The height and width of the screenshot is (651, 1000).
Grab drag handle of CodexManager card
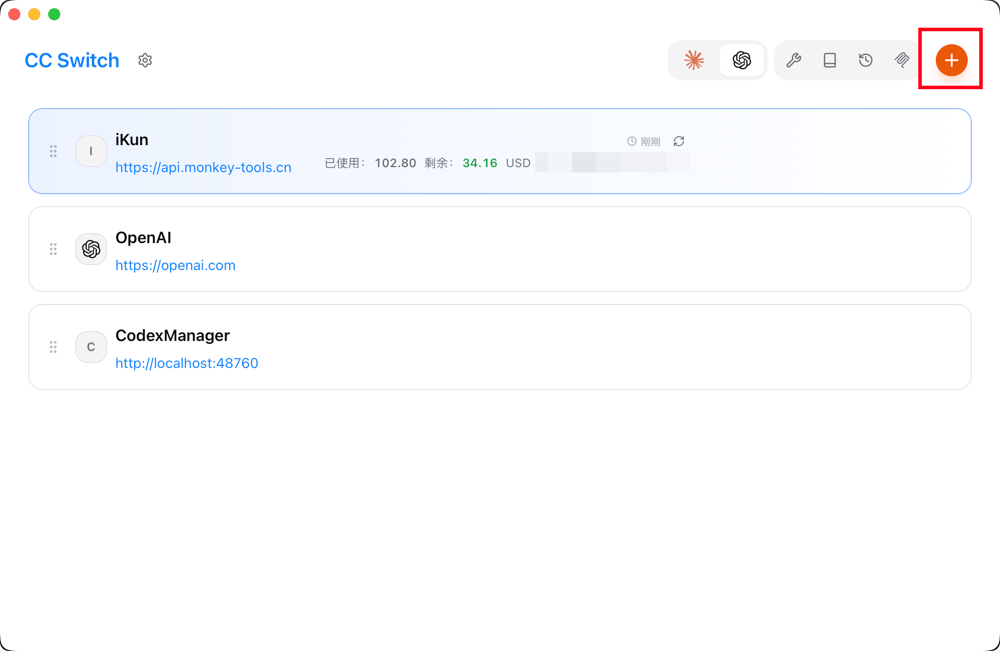coord(54,347)
